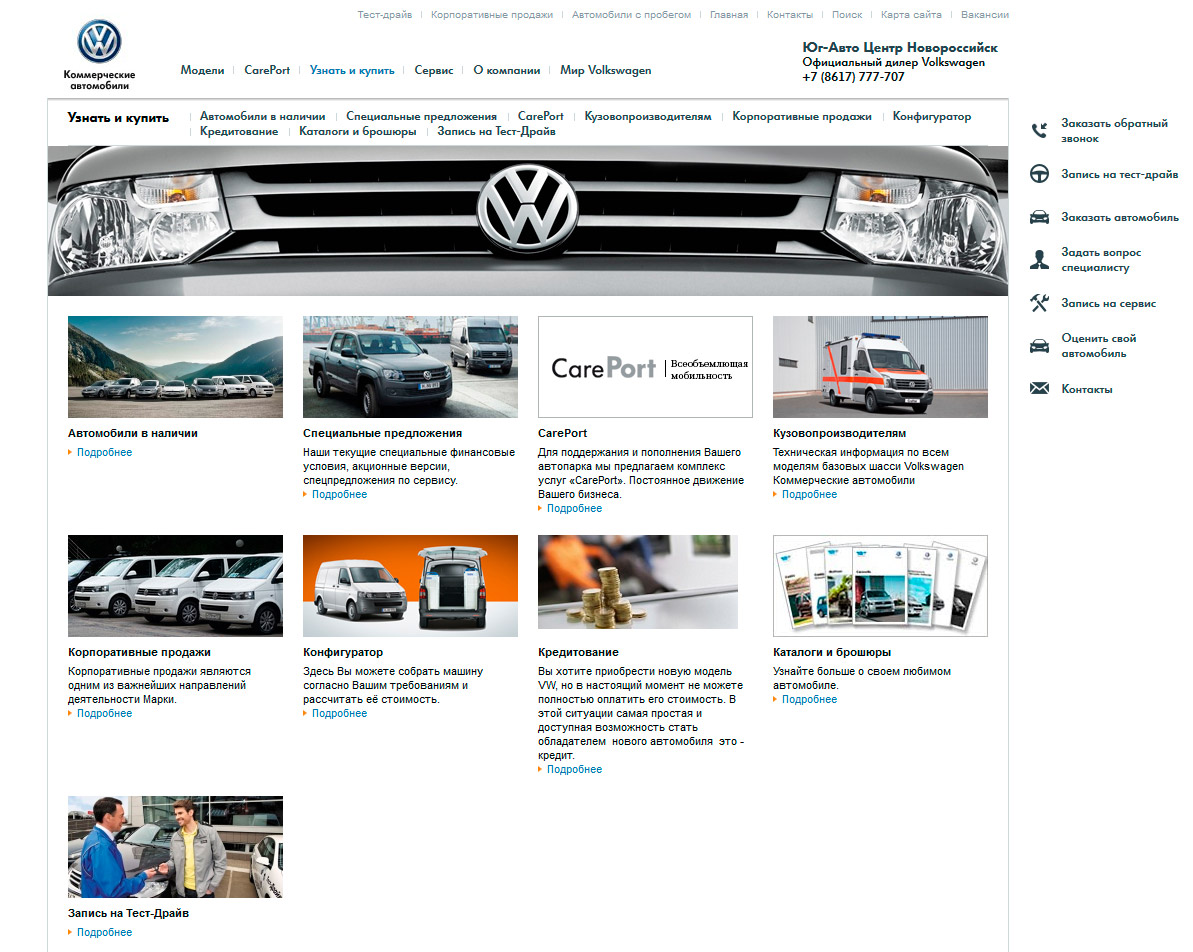1193x952 pixels.
Task: Click the car icon beside Заказать автомобиль
Action: (x=1039, y=218)
